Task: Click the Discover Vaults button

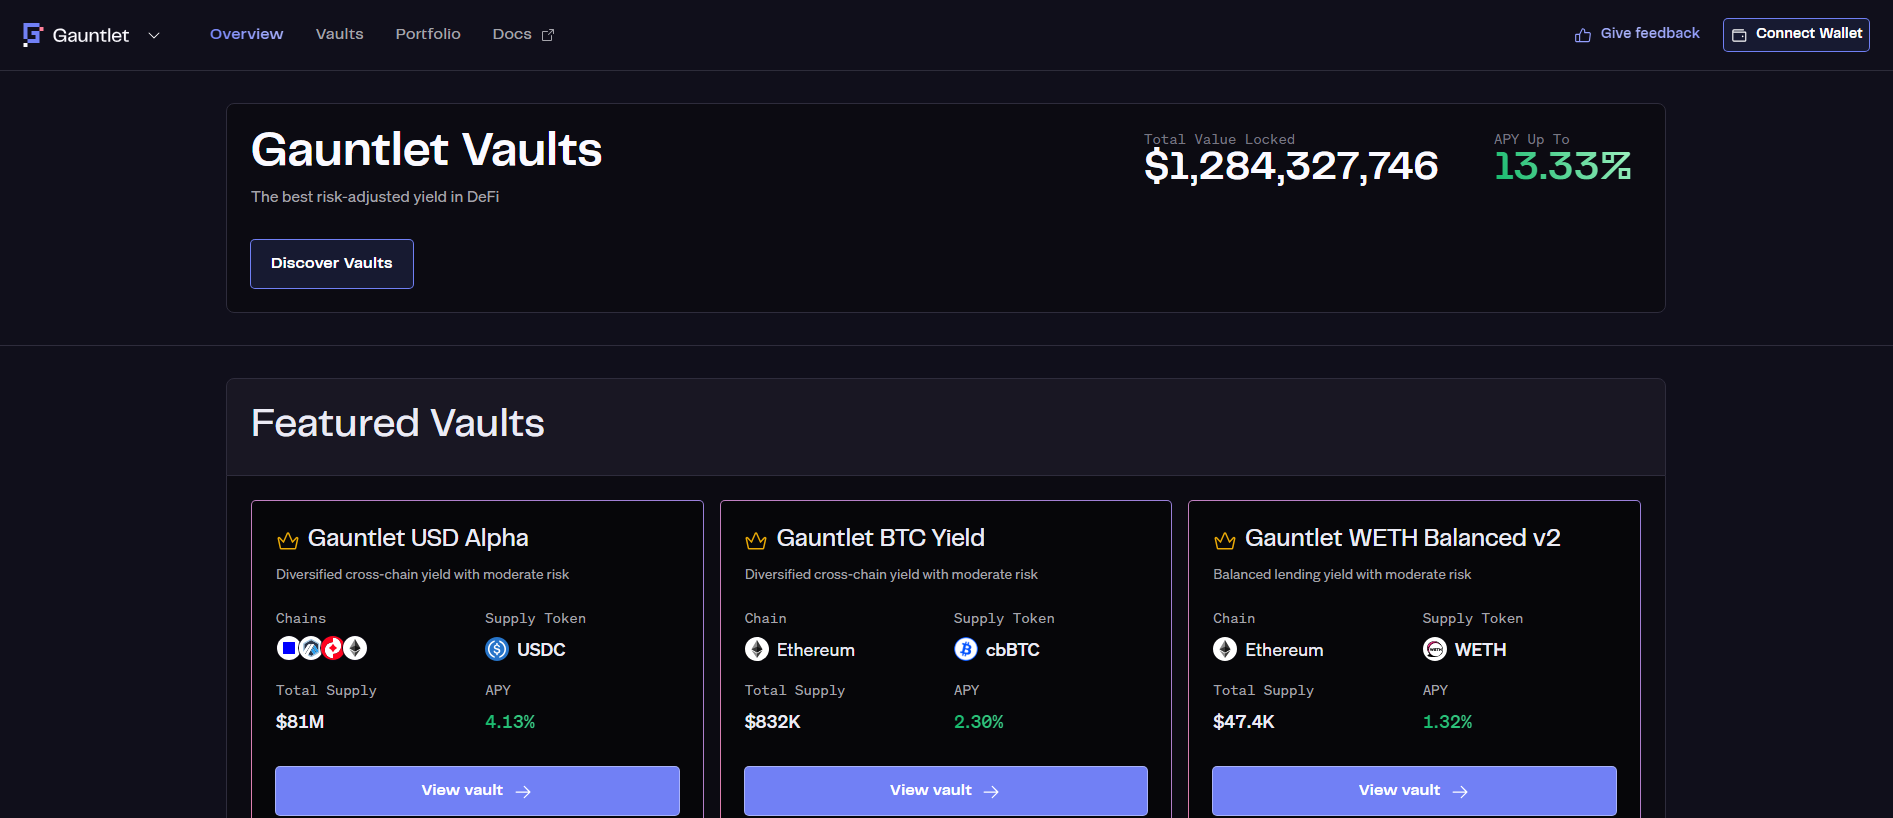Action: (332, 263)
